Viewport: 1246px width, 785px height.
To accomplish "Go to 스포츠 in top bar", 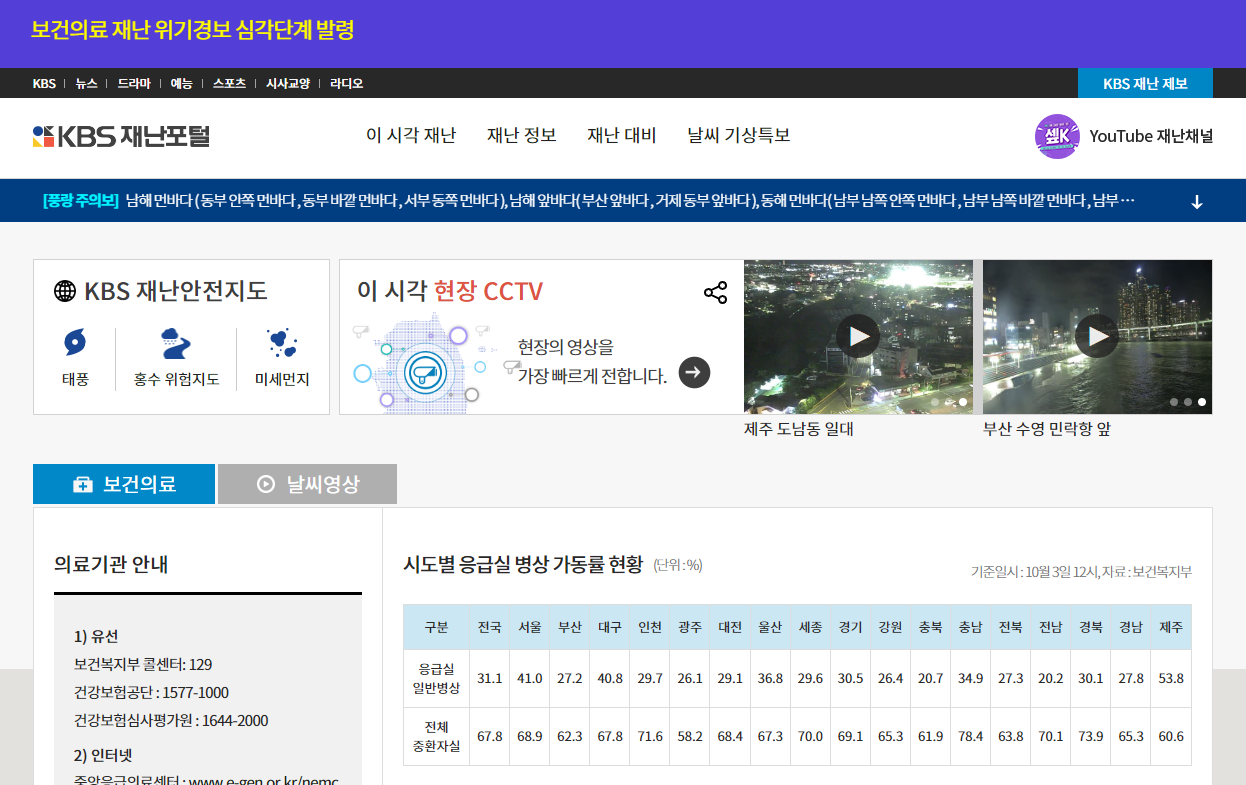I will tap(229, 83).
